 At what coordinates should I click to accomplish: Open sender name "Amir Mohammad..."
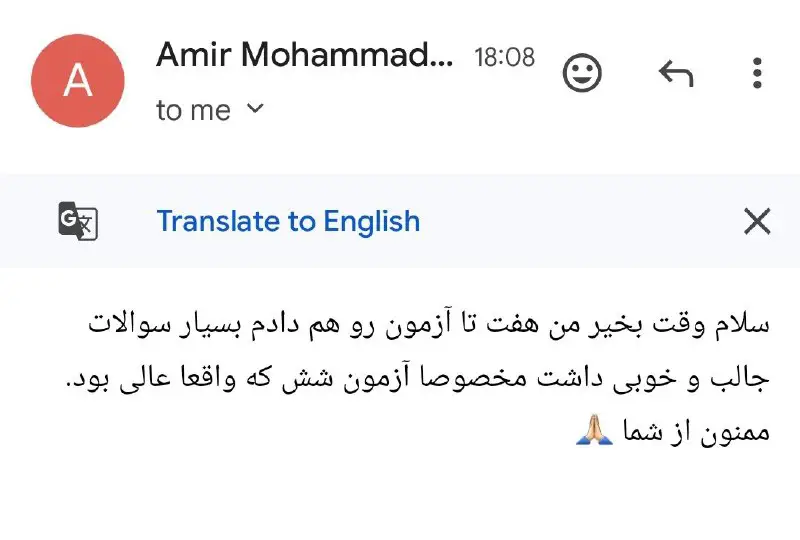pyautogui.click(x=303, y=56)
